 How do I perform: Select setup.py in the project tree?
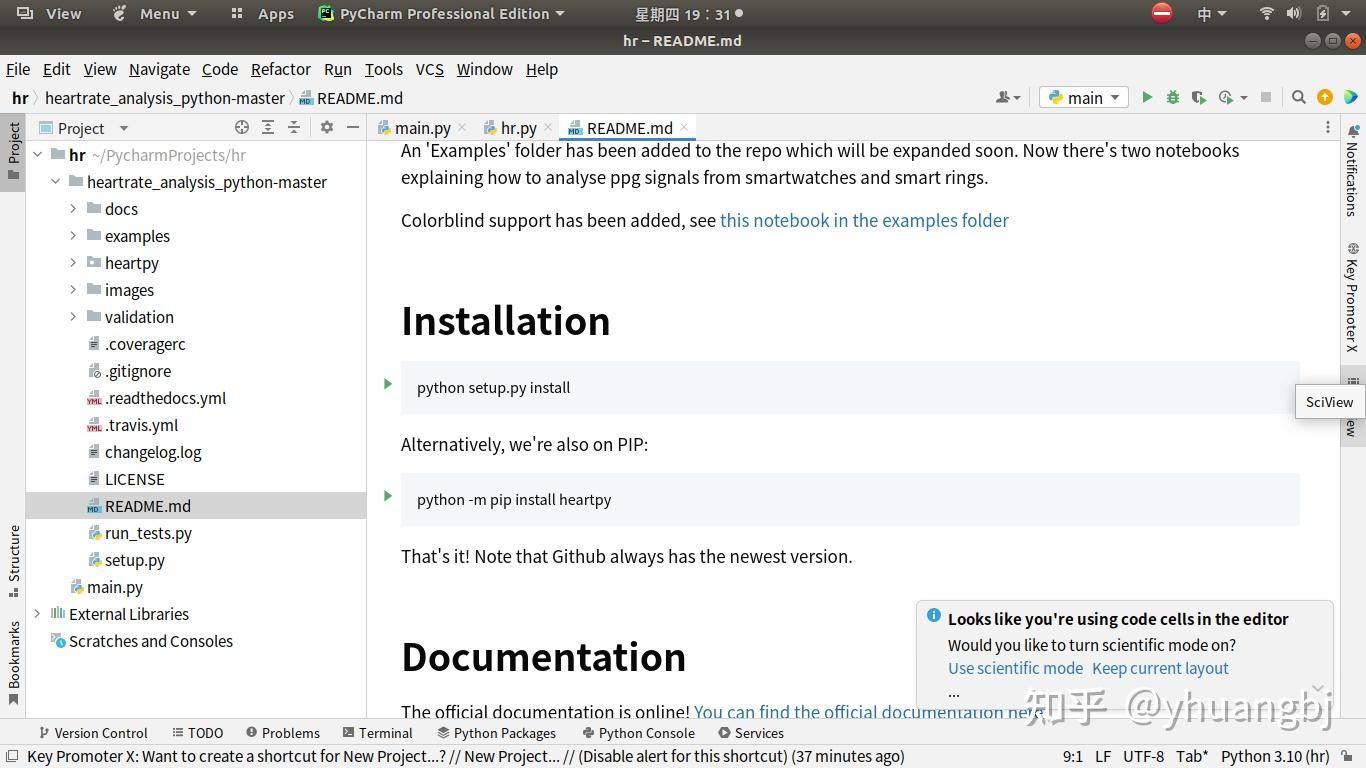click(x=134, y=560)
